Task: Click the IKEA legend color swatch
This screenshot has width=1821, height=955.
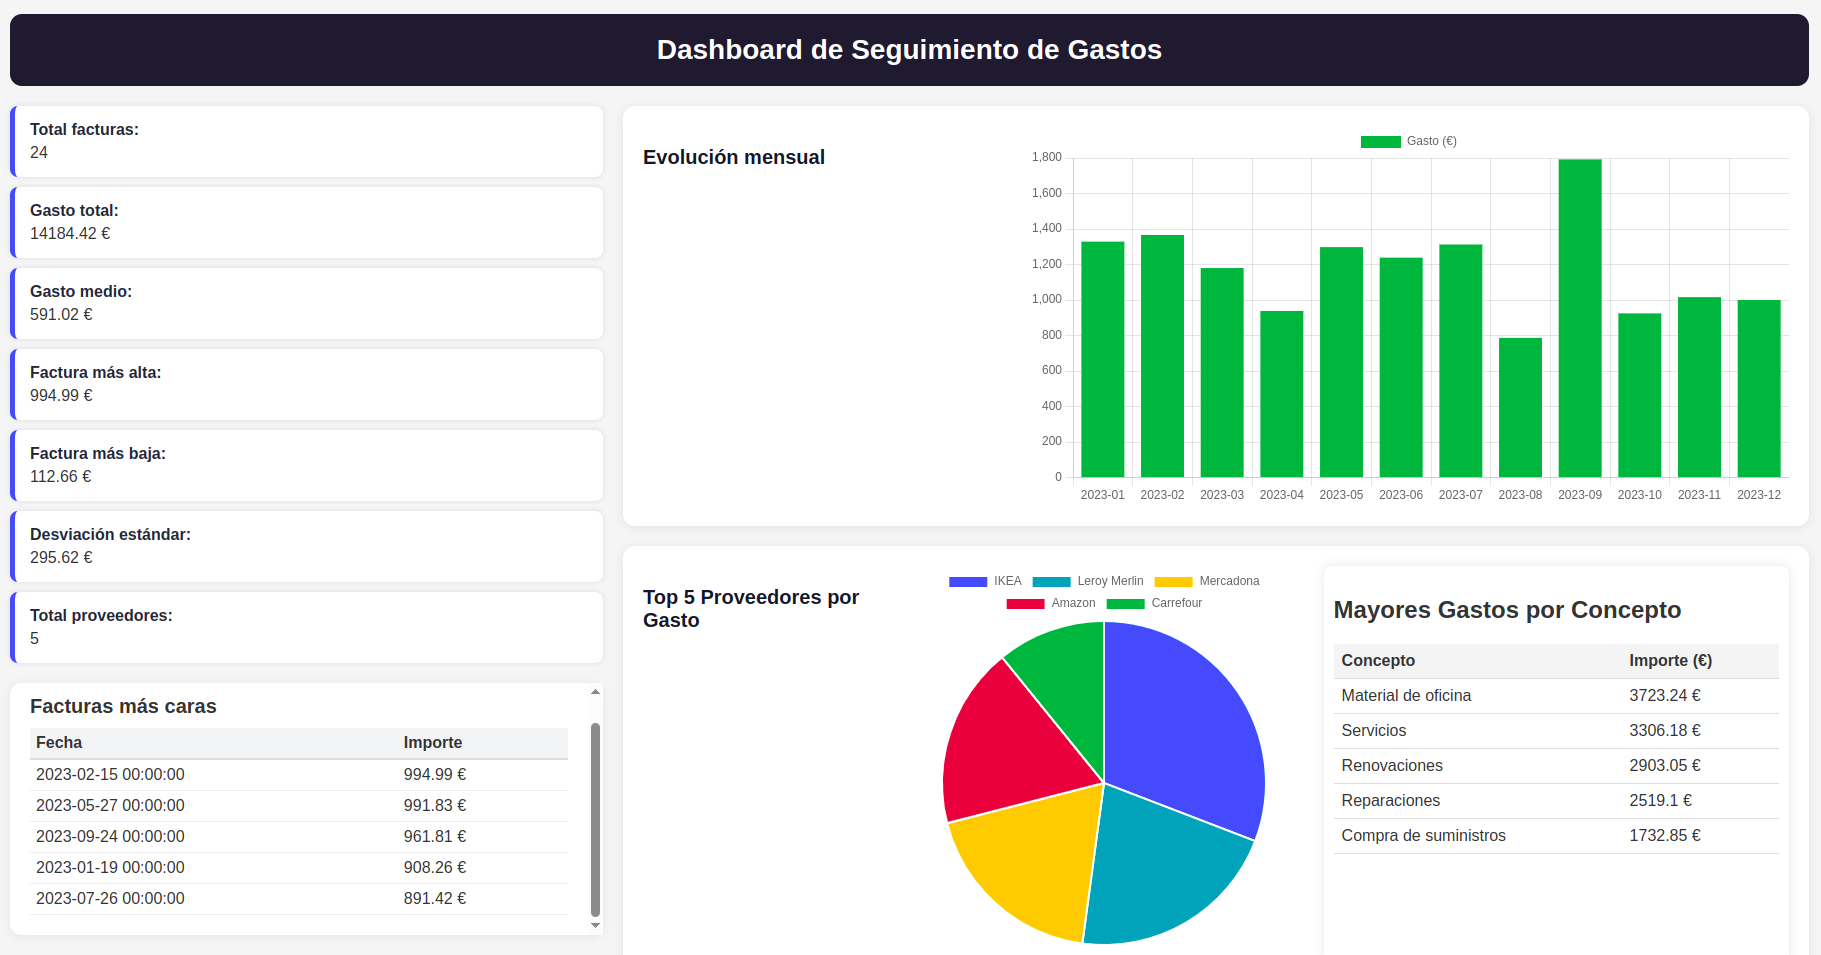Action: (x=968, y=582)
